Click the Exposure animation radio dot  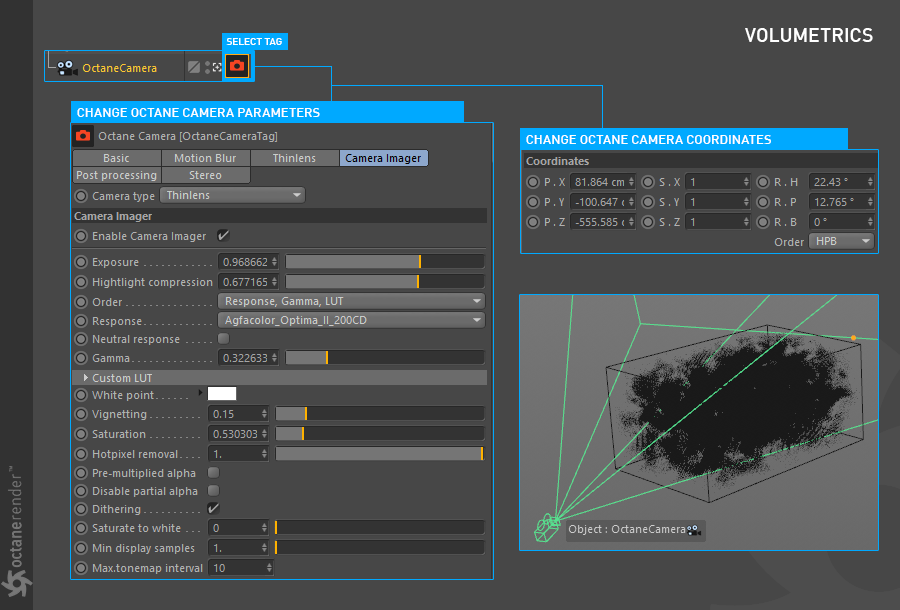81,262
